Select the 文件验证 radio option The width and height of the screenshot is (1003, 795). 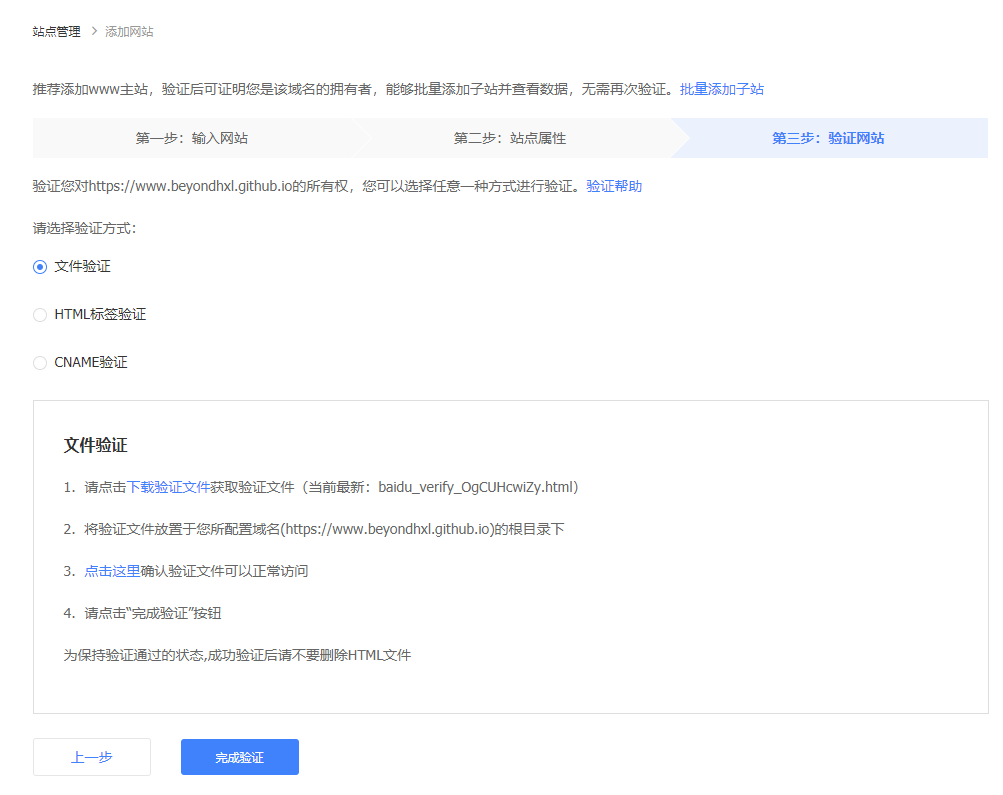[x=40, y=266]
